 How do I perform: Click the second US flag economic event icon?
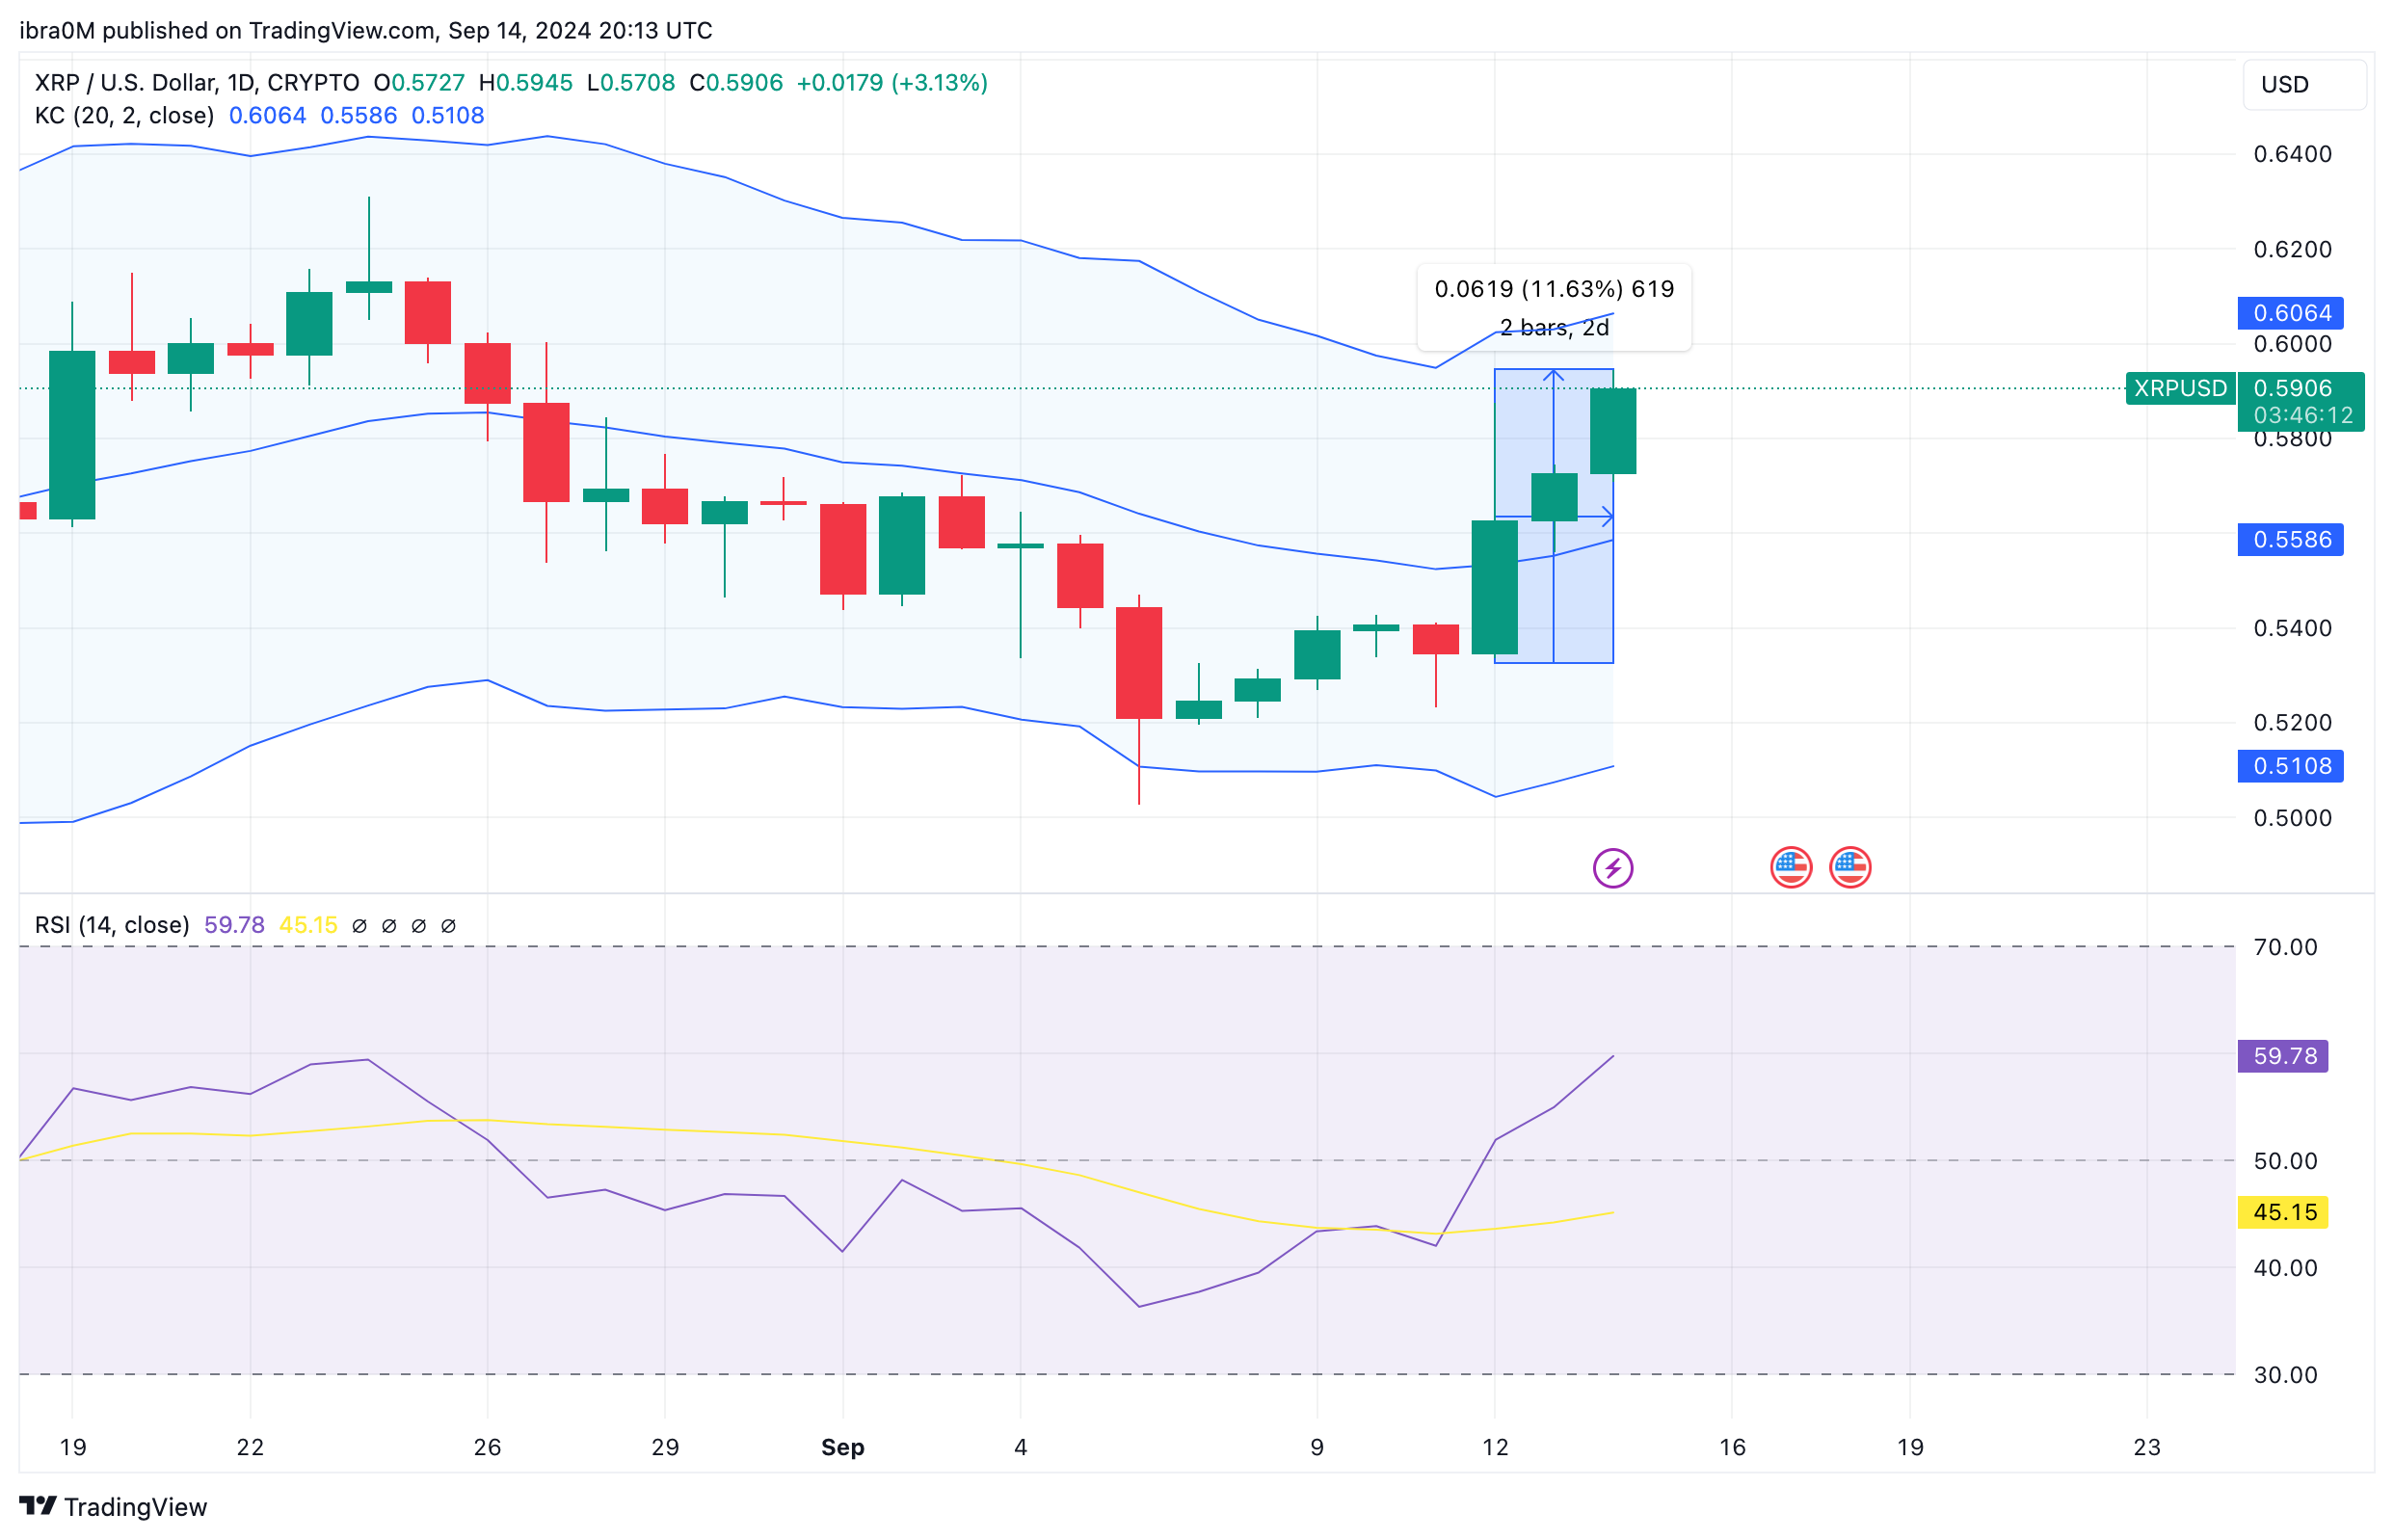(1849, 867)
